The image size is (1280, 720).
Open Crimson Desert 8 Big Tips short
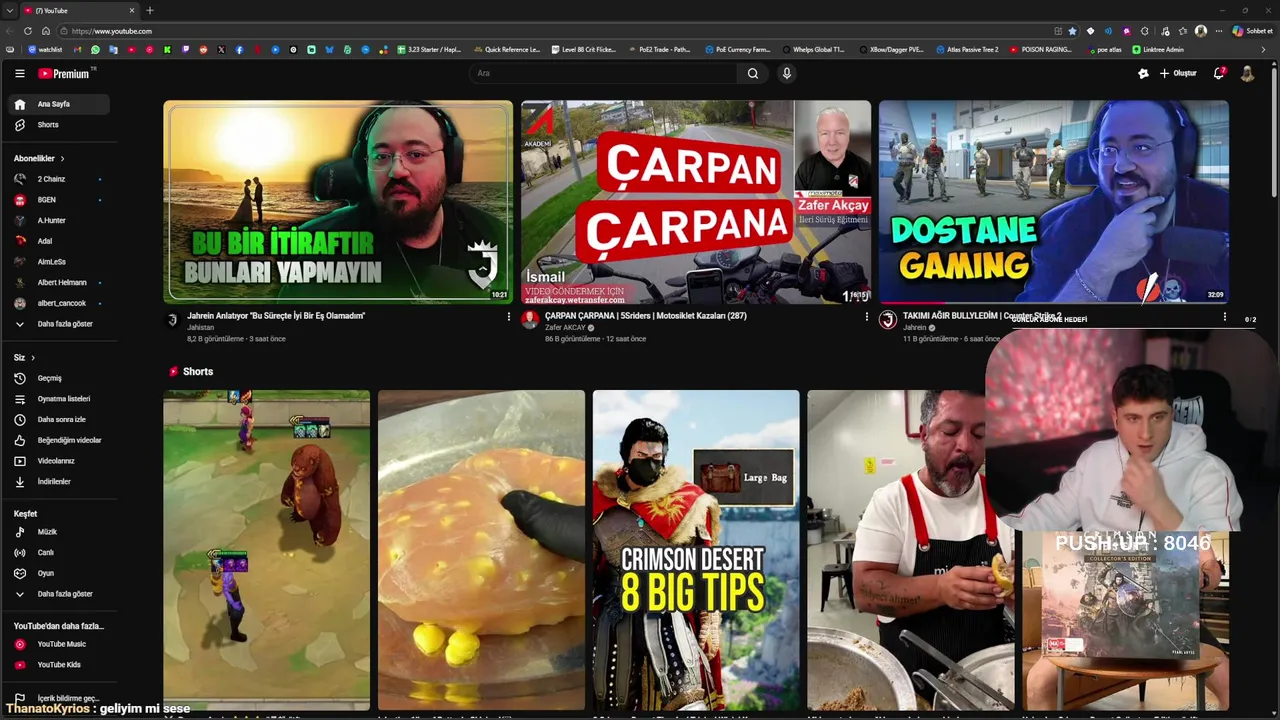[696, 550]
